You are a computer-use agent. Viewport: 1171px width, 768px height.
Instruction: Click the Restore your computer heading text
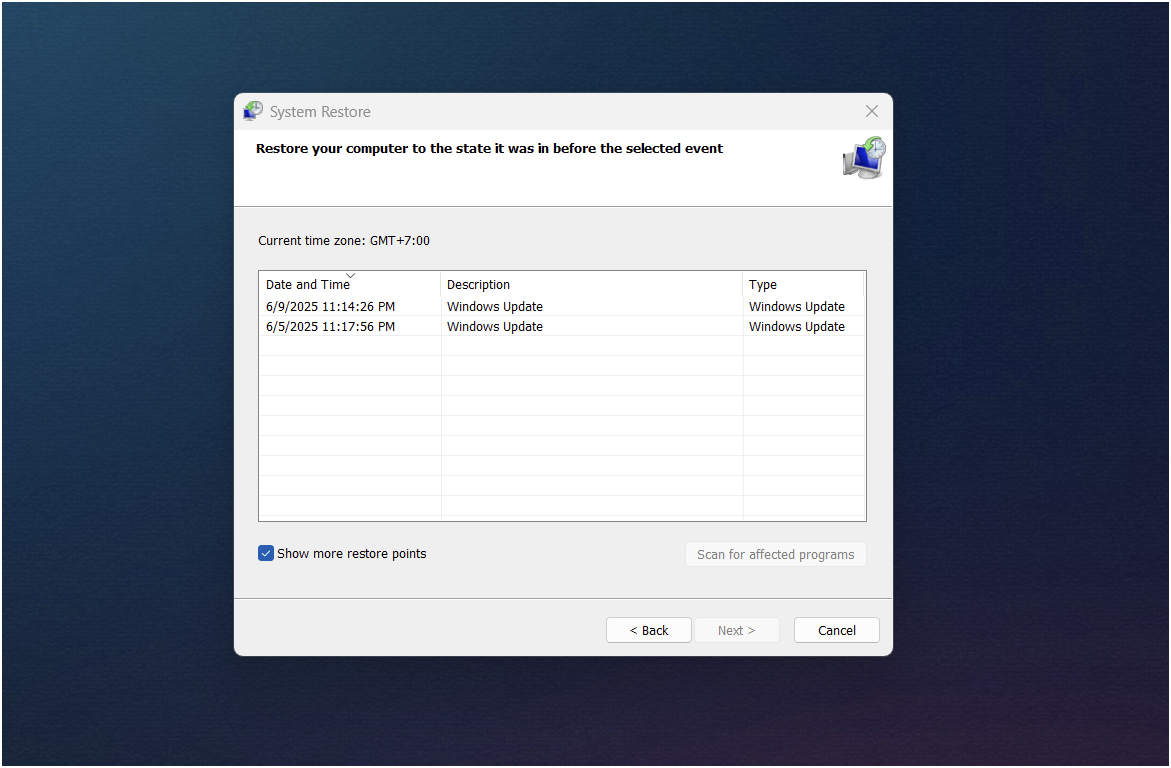point(489,149)
